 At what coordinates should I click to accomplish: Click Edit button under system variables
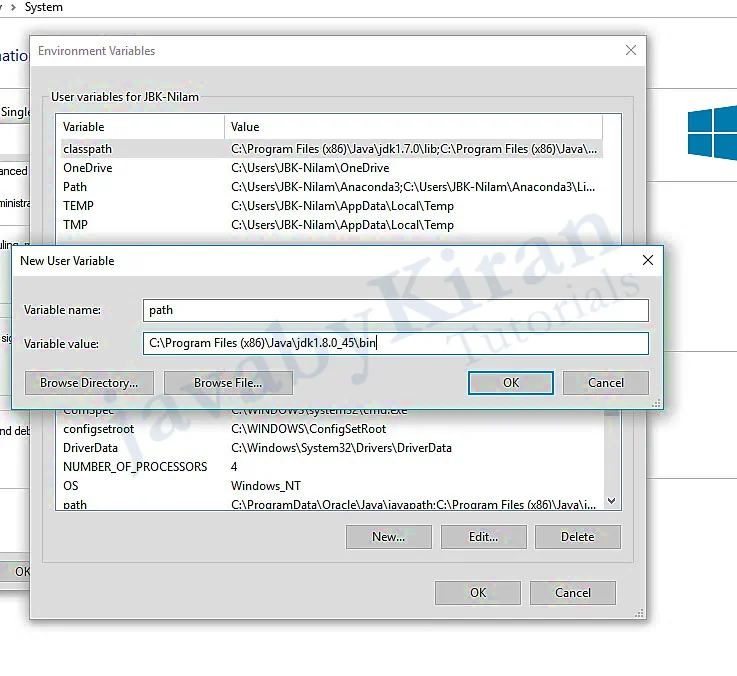click(484, 537)
